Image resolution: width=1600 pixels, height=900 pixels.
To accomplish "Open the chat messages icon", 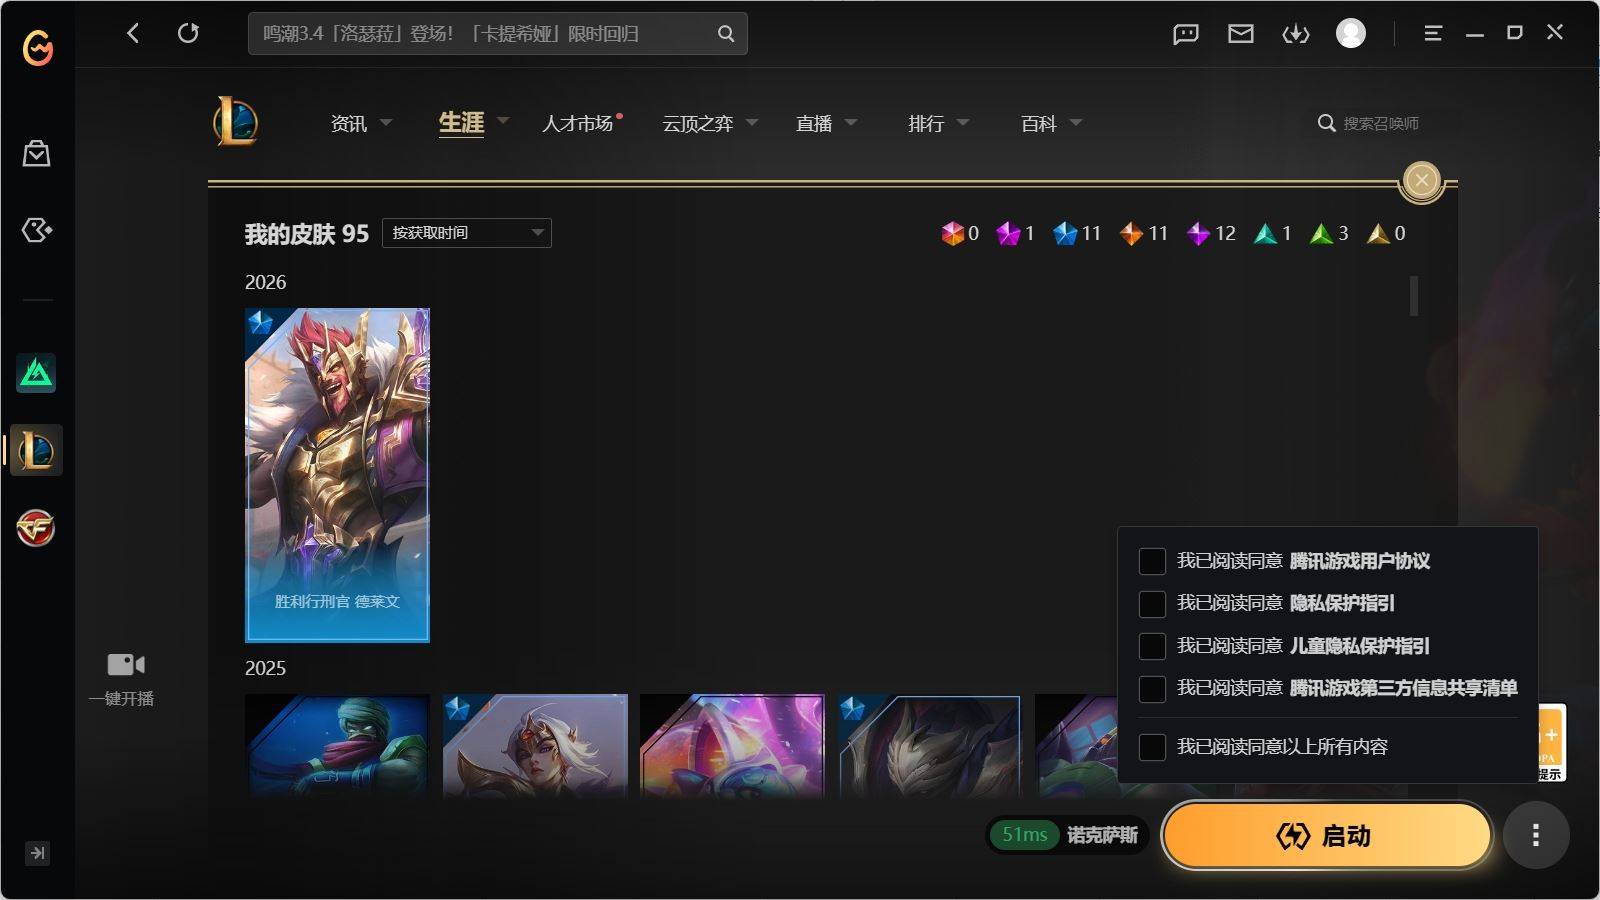I will click(1186, 34).
